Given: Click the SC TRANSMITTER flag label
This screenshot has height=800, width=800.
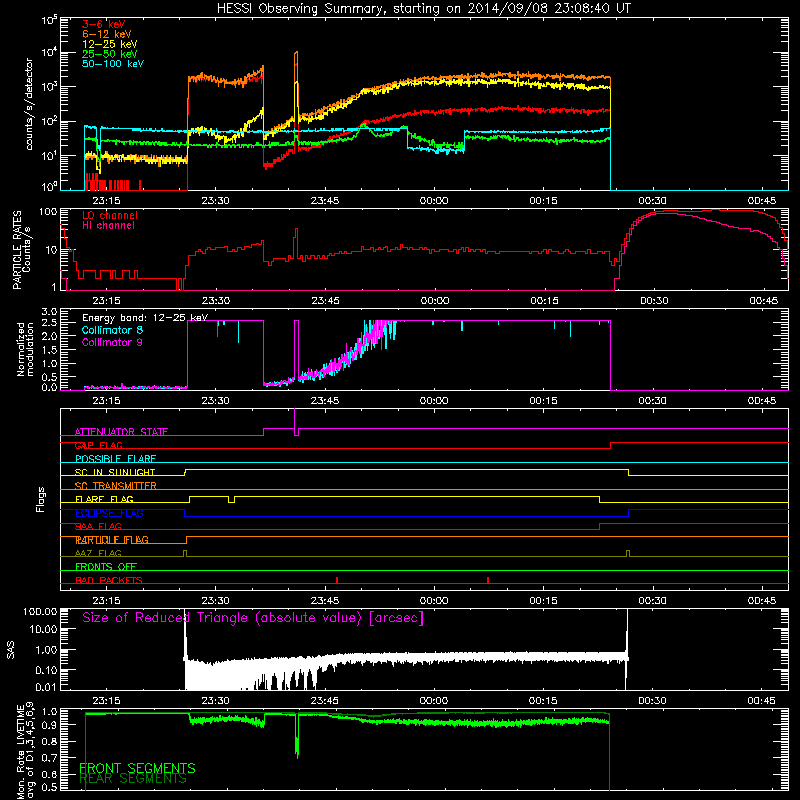Looking at the screenshot, I should [116, 486].
